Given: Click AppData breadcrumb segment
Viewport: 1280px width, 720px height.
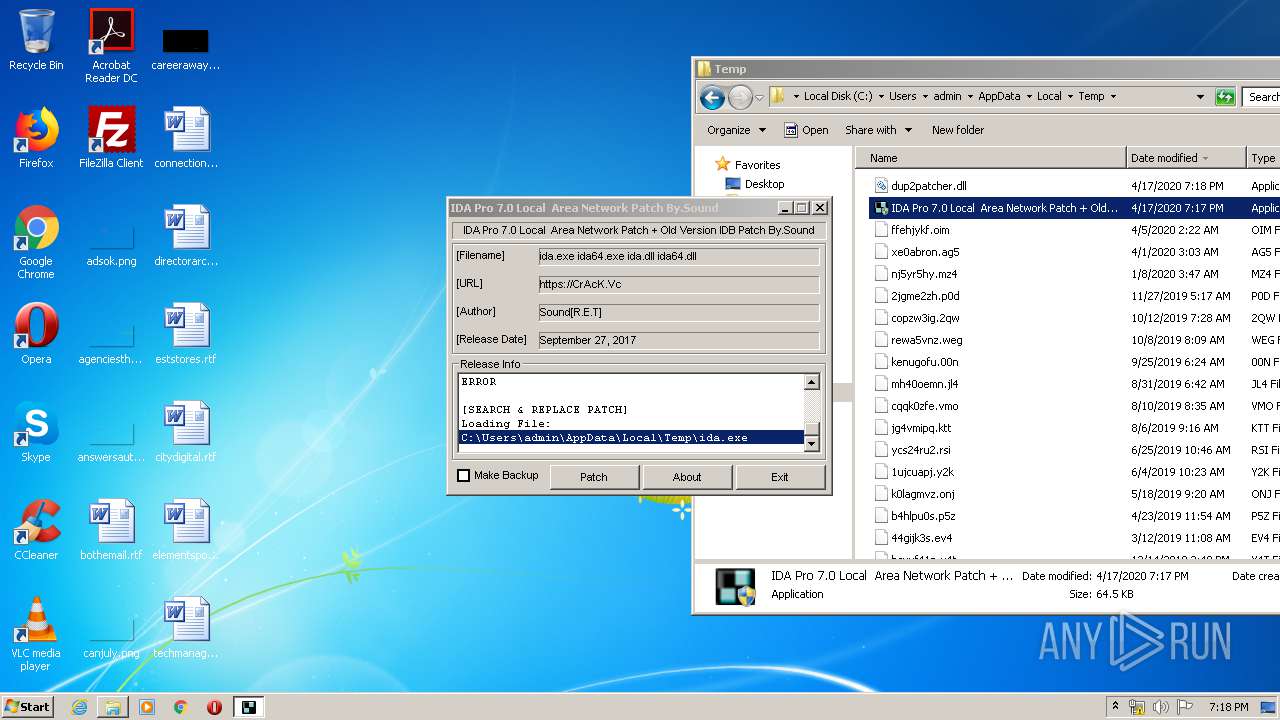Looking at the screenshot, I should (999, 97).
